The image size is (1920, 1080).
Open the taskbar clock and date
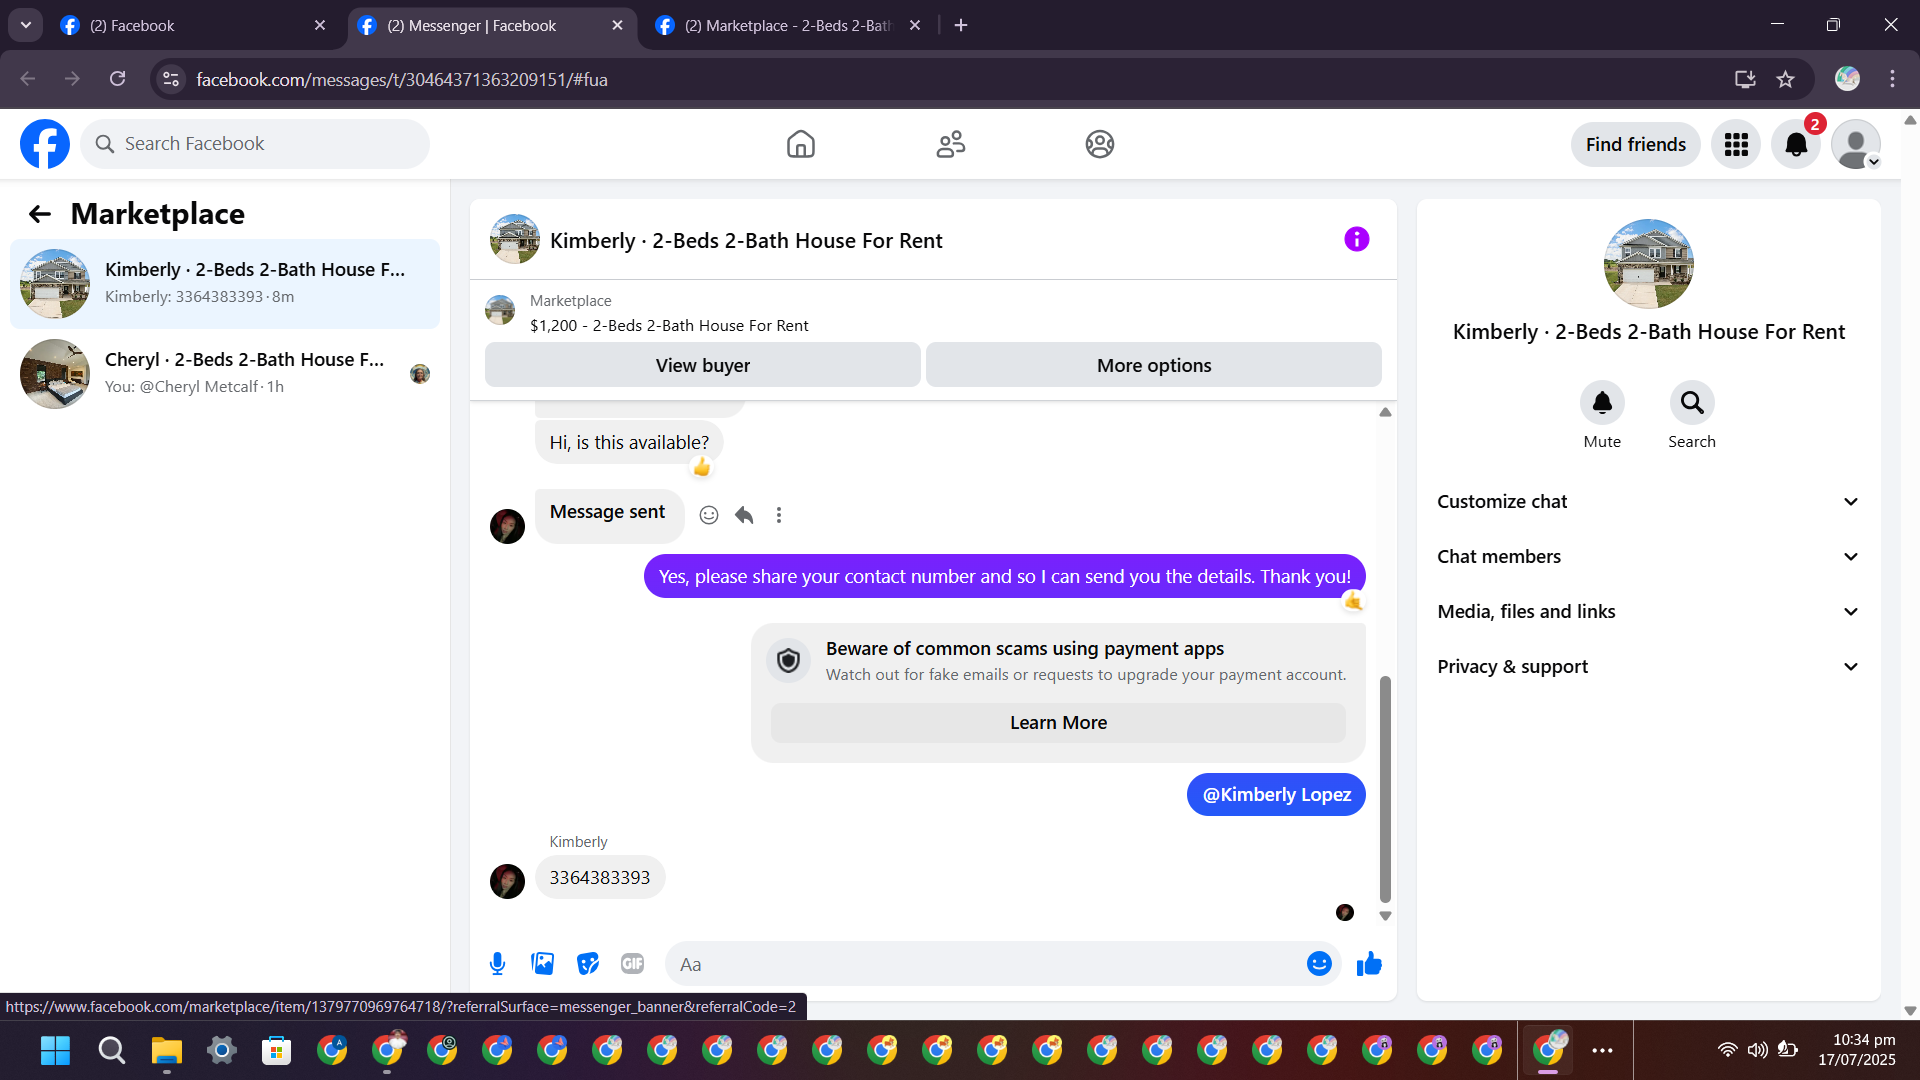coord(1857,1050)
